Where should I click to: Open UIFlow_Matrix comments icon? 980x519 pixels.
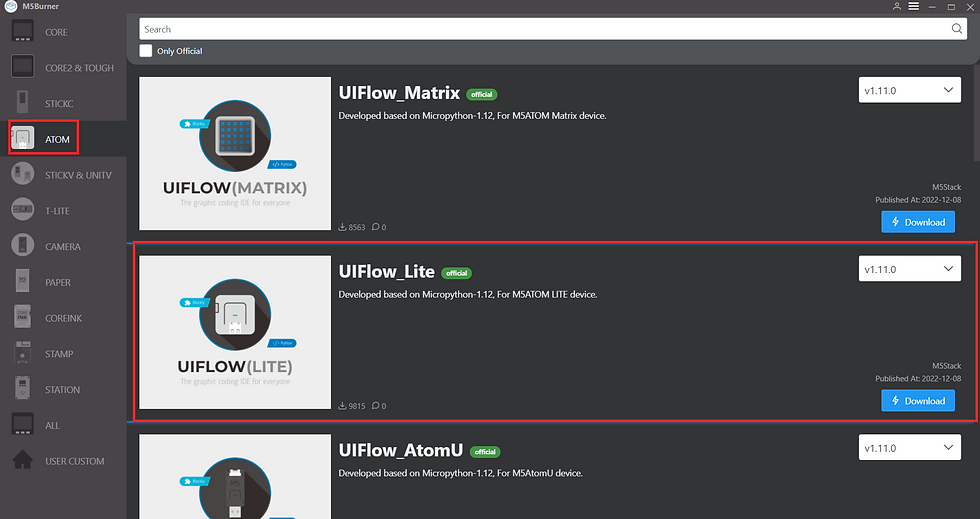pyautogui.click(x=375, y=227)
